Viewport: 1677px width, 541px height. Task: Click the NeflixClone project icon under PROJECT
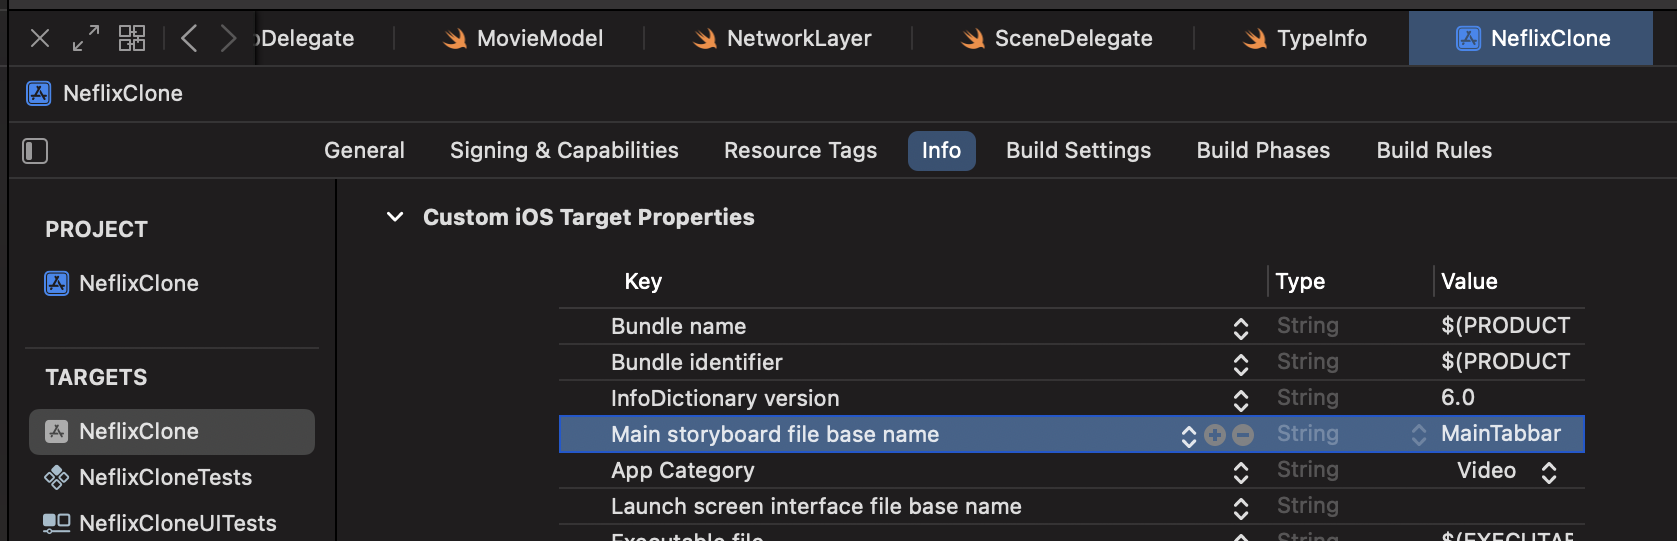click(x=57, y=283)
